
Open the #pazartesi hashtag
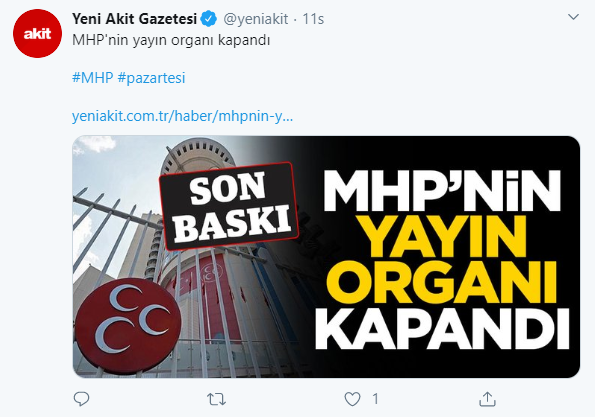[x=151, y=78]
